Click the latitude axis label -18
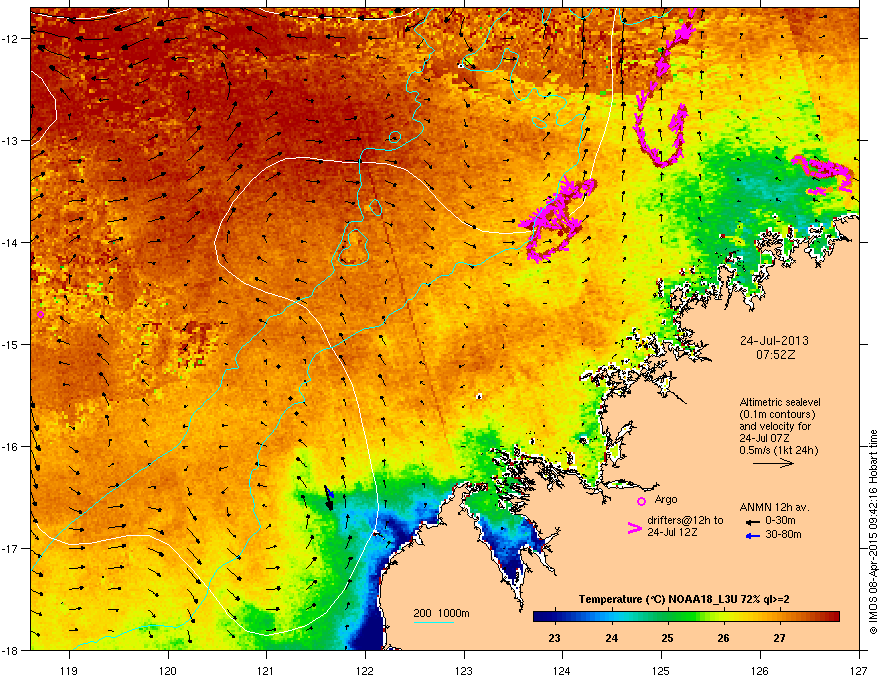This screenshot has width=880, height=680. [10, 650]
